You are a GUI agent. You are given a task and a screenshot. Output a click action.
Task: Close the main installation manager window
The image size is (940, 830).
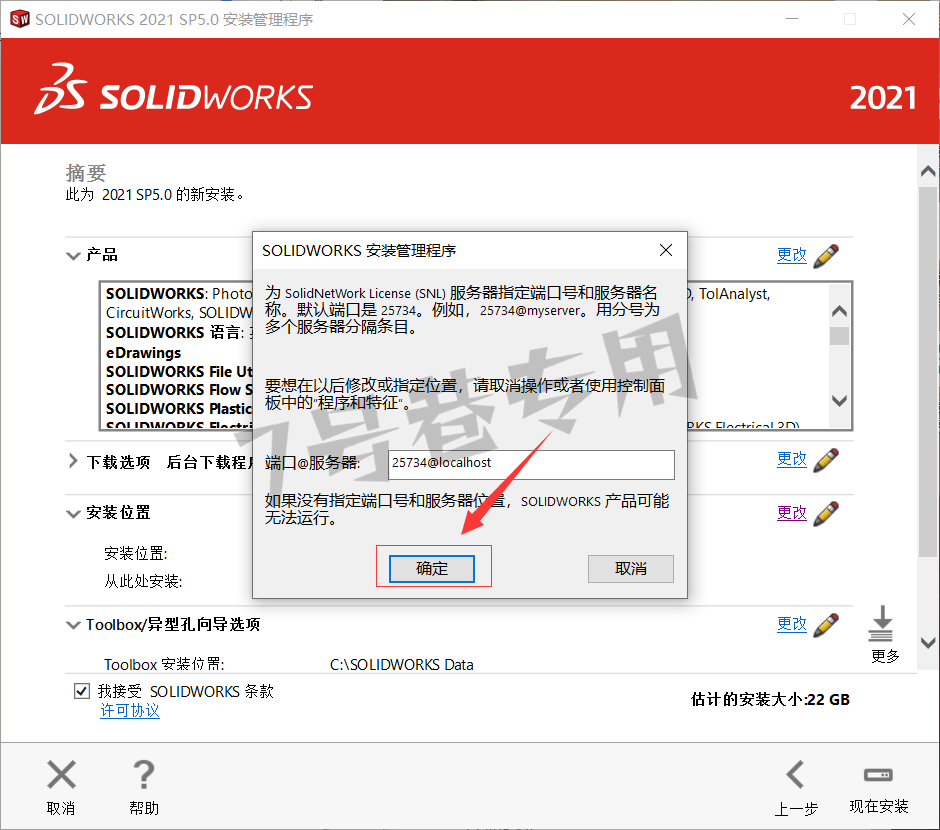click(909, 19)
